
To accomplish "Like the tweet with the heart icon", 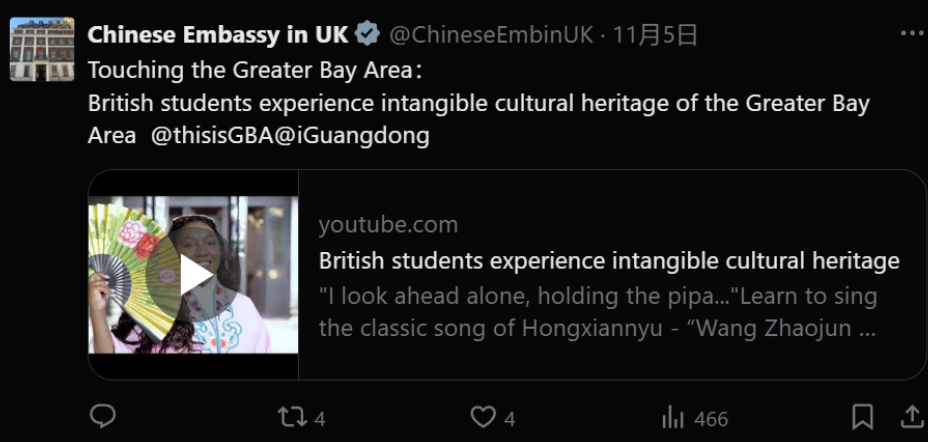I will (x=483, y=417).
